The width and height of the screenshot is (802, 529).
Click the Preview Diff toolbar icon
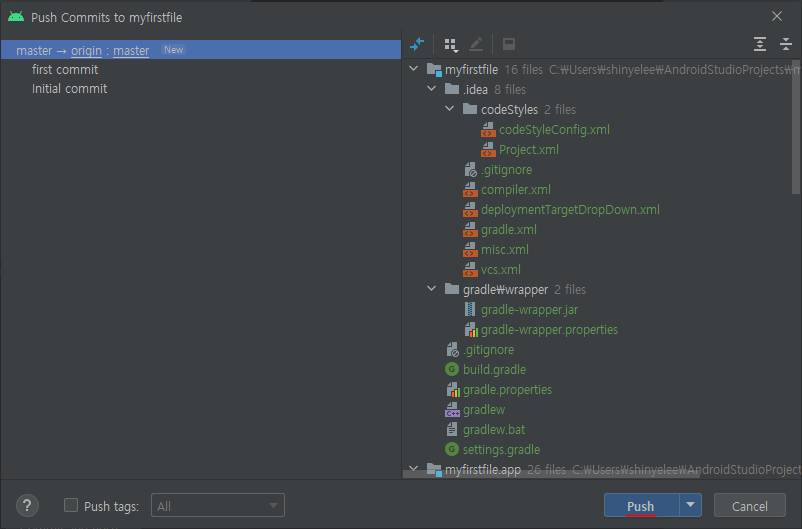508,45
